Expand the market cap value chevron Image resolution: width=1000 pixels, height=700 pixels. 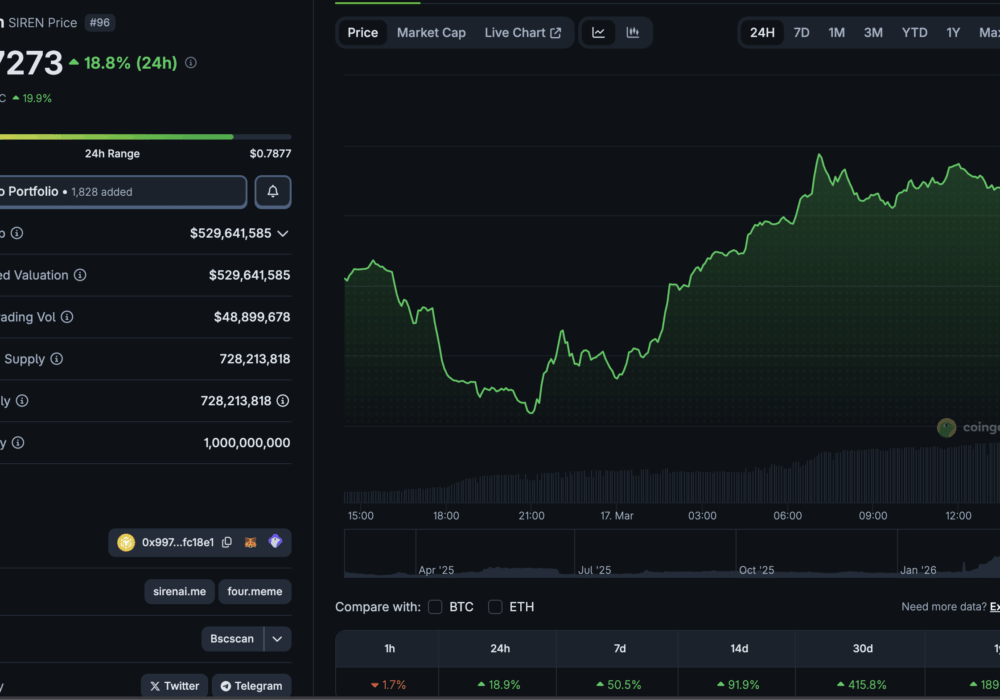[x=283, y=233]
